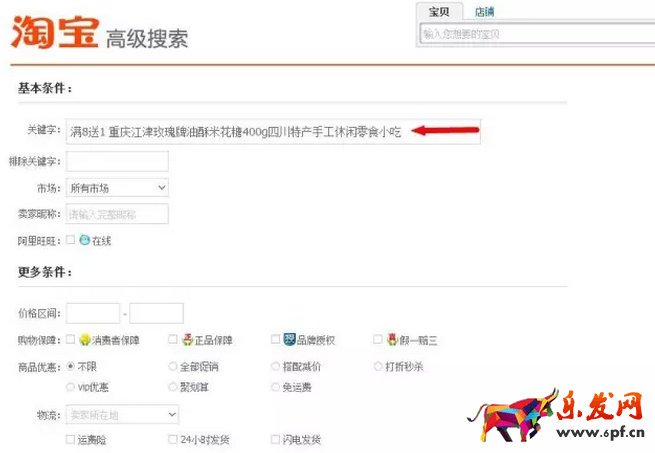Enable the 品牌授权 checkbox
655x453 pixels.
[275, 339]
